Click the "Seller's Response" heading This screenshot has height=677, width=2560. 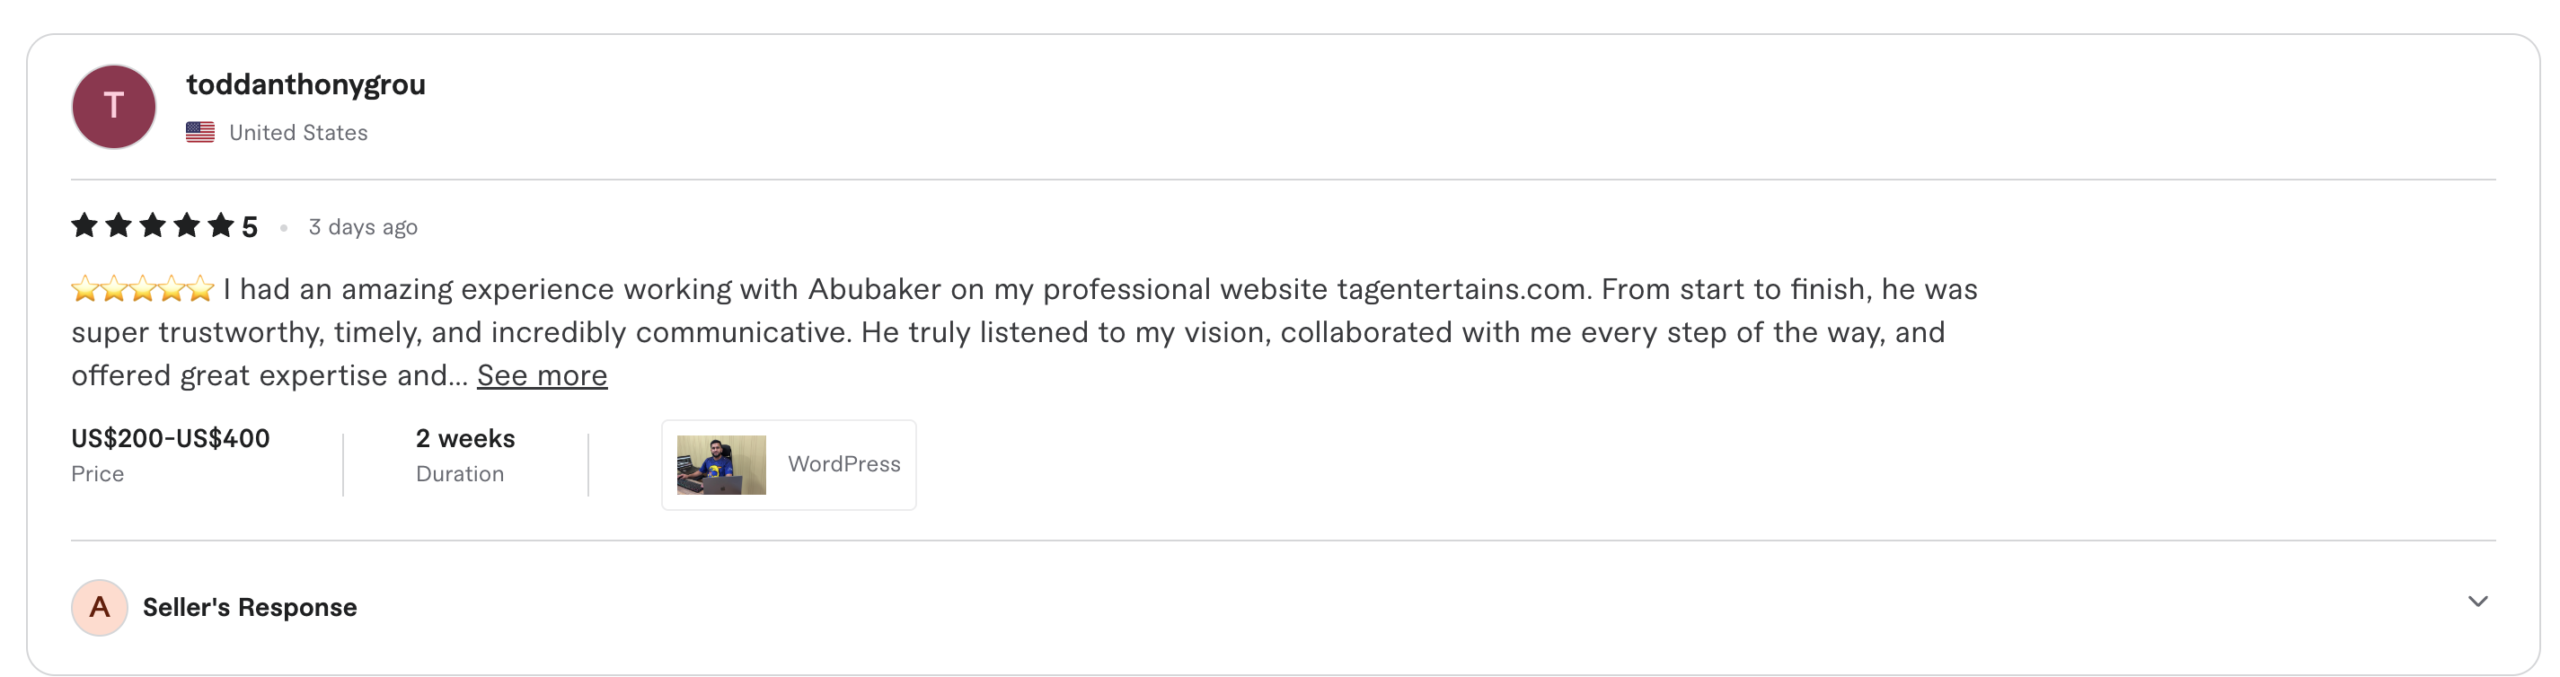tap(250, 608)
